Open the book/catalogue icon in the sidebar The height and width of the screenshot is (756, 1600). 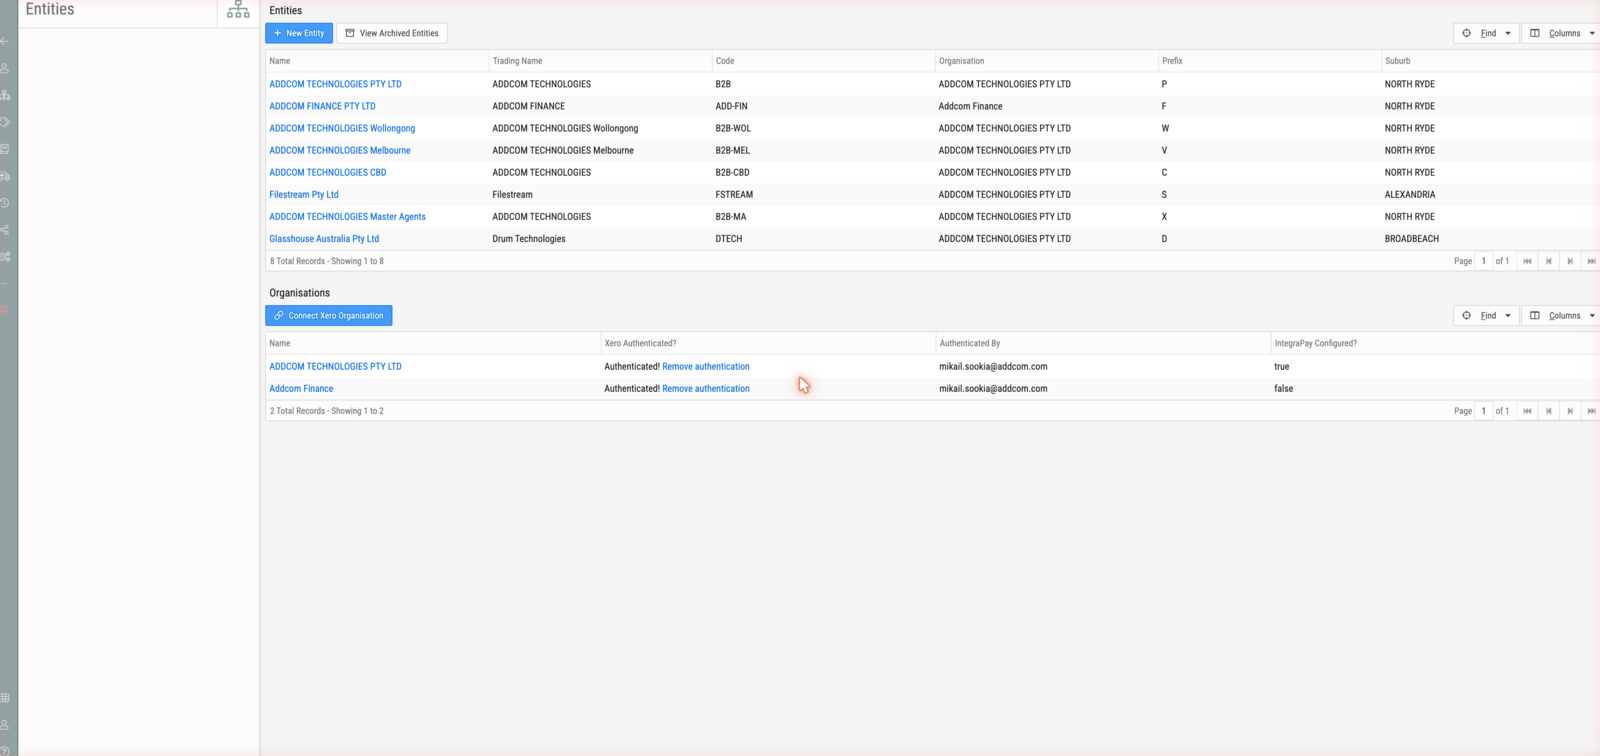tap(5, 149)
